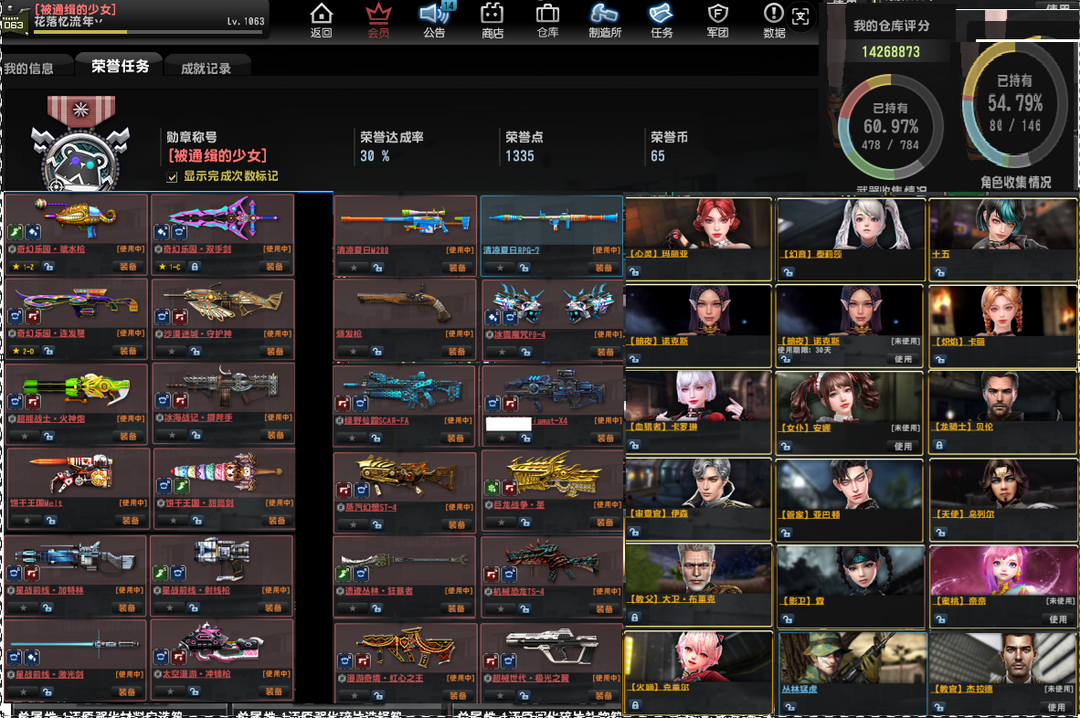Select the 星战前线·射线枪 weapon image
The width and height of the screenshot is (1080, 718).
(222, 559)
